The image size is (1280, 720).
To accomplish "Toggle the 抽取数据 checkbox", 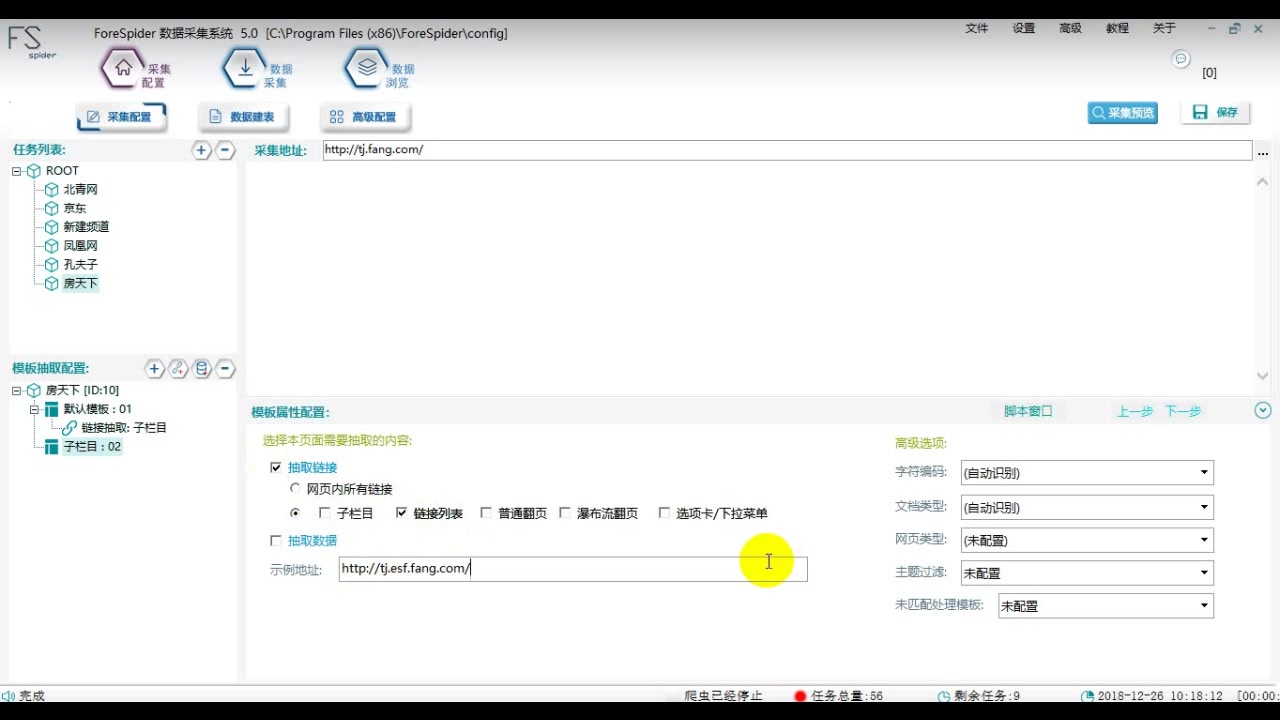I will 276,540.
